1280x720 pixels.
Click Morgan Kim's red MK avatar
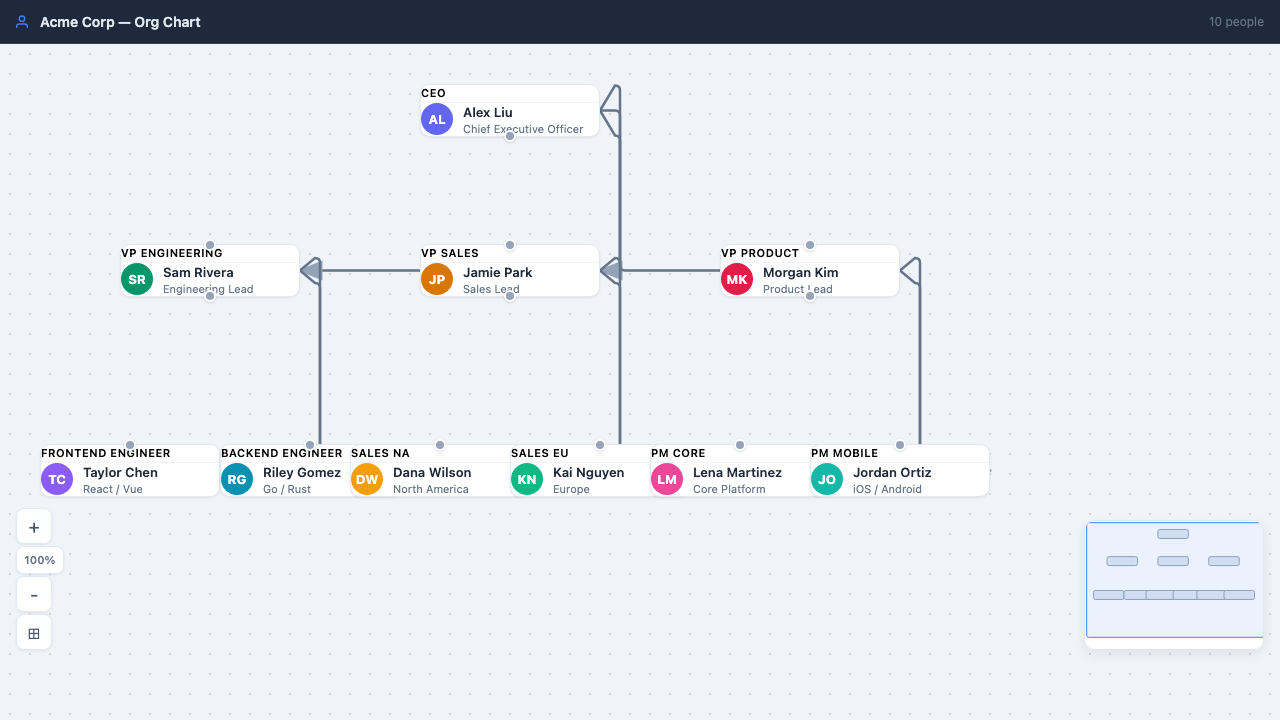pyautogui.click(x=737, y=279)
